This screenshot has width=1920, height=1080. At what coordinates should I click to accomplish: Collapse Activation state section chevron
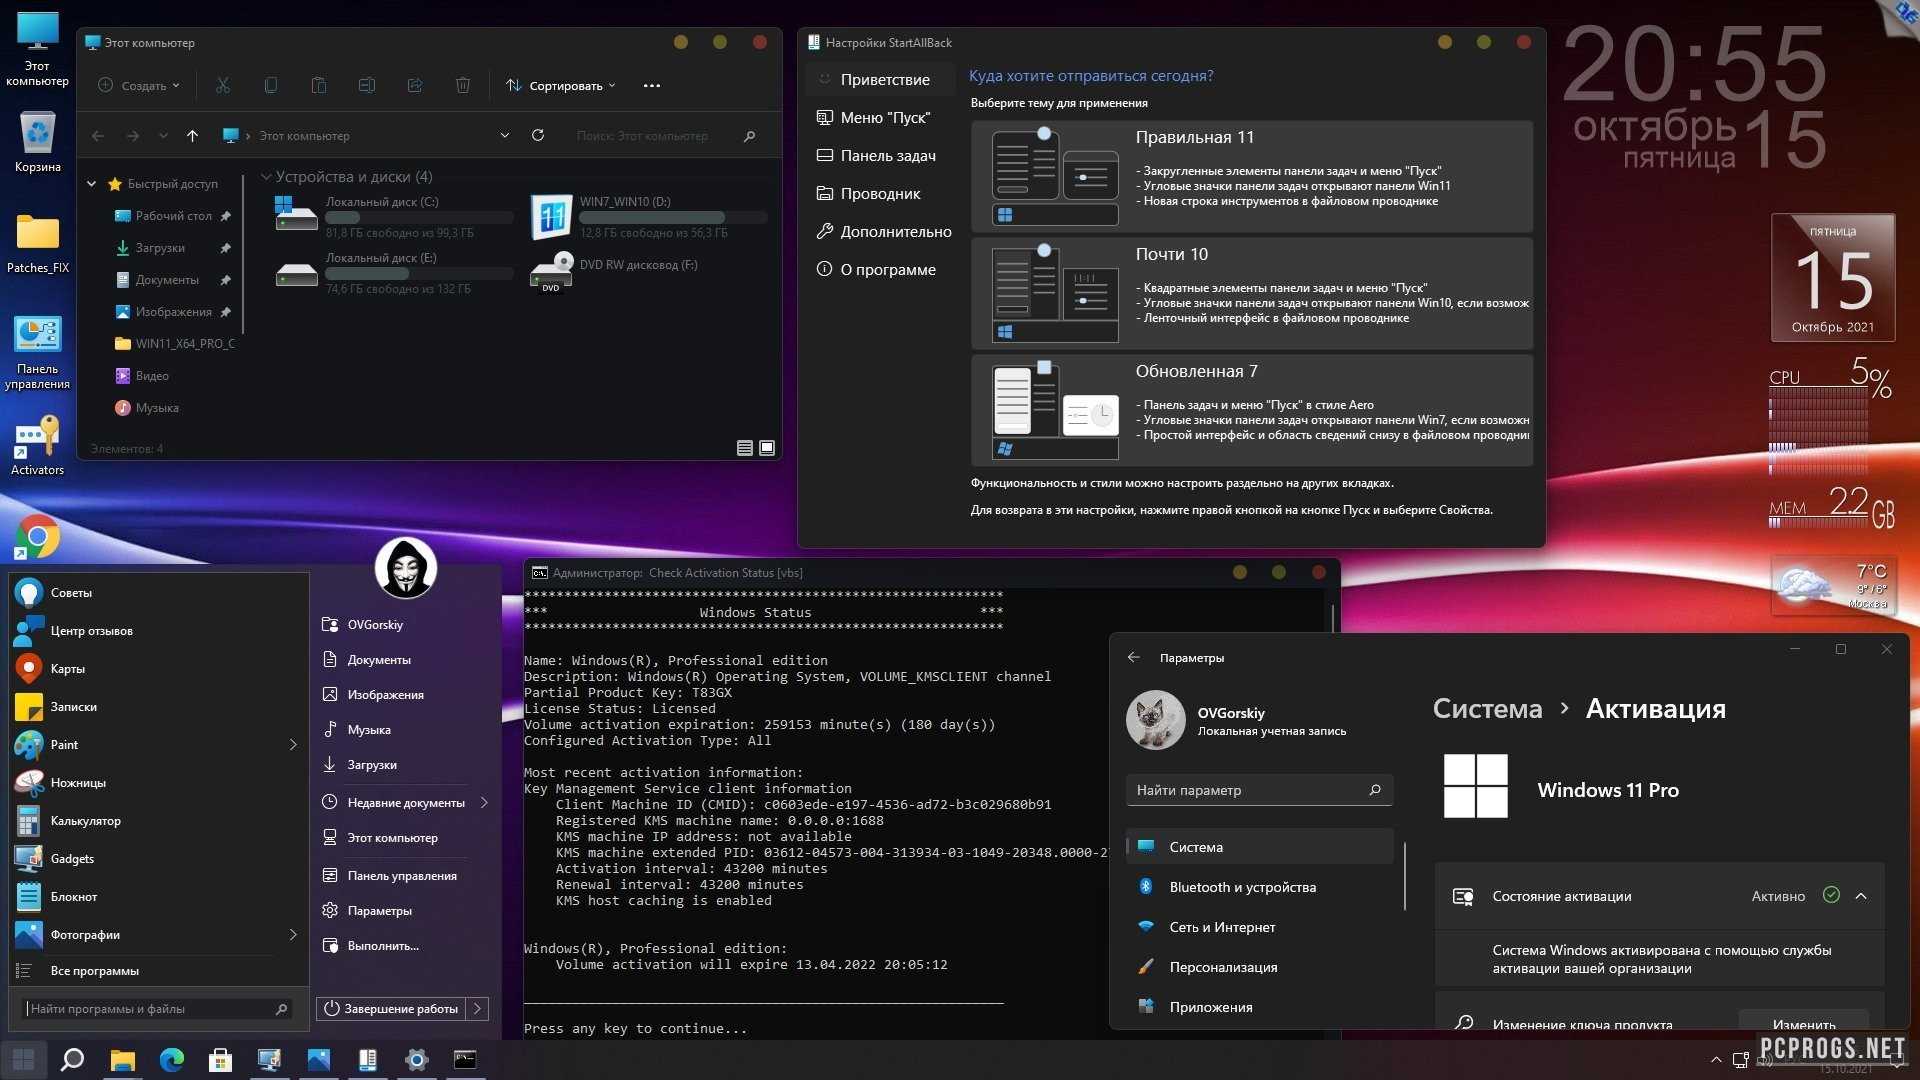pyautogui.click(x=1861, y=896)
